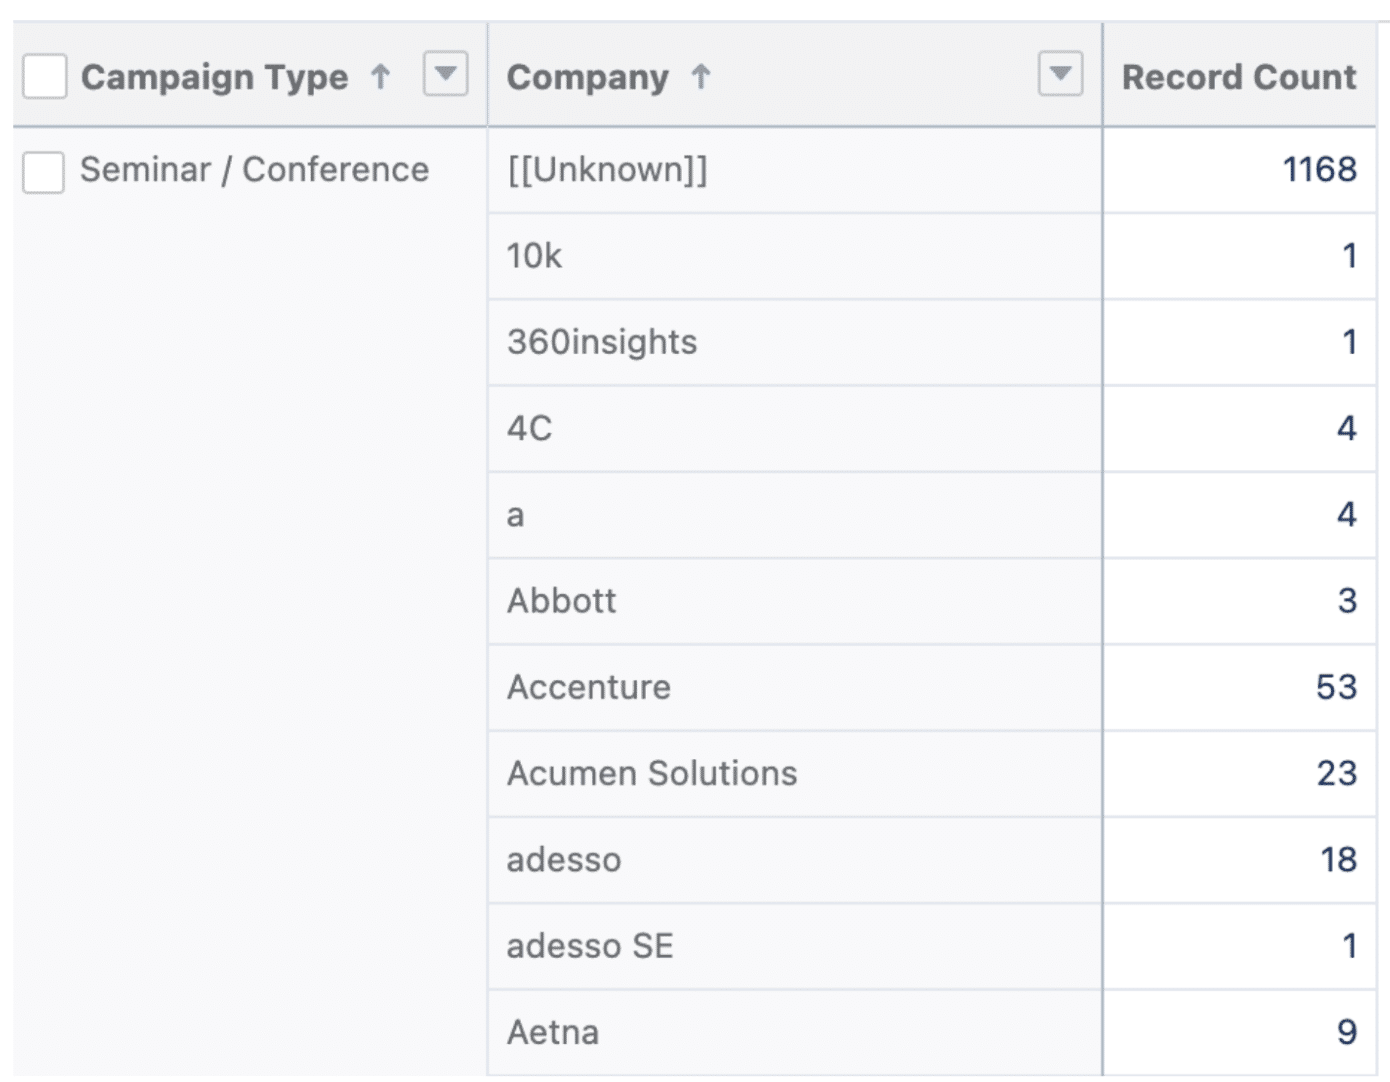This screenshot has height=1082, width=1390.
Task: Open the Company column dropdown menu
Action: coord(1062,75)
